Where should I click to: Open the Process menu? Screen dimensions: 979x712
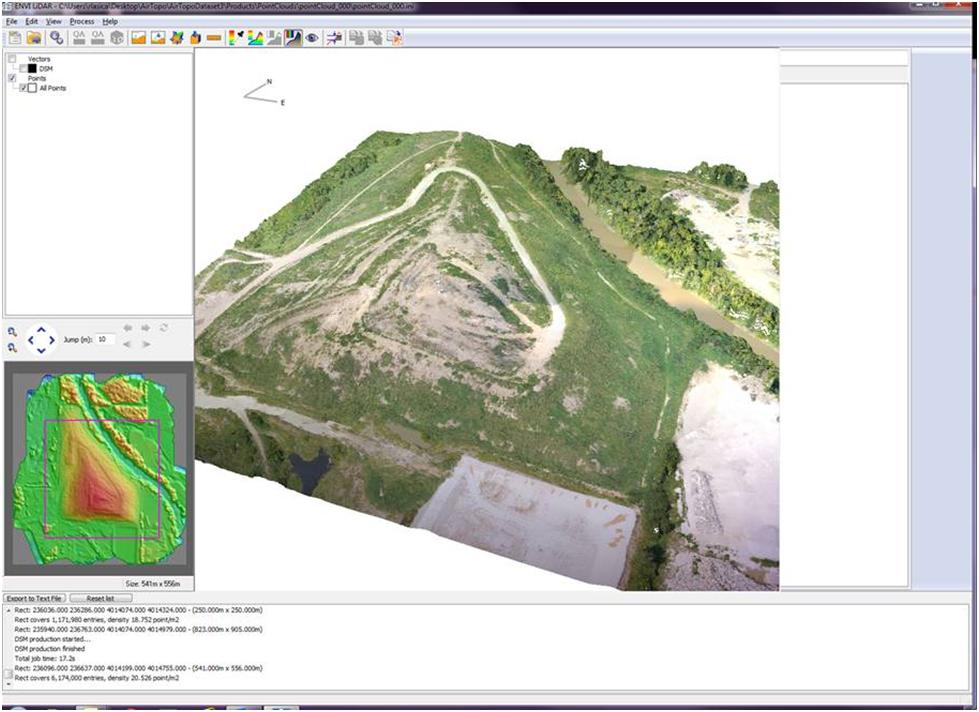[x=81, y=21]
